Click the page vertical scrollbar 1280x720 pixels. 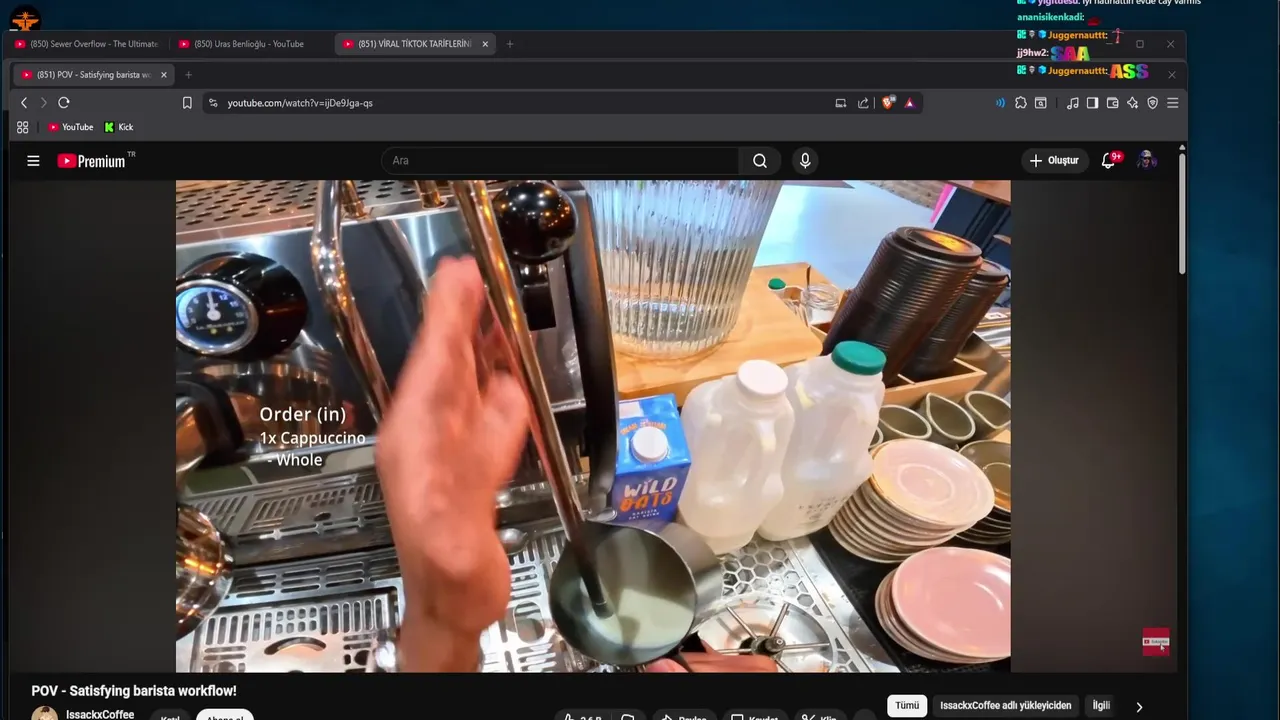[x=1183, y=212]
